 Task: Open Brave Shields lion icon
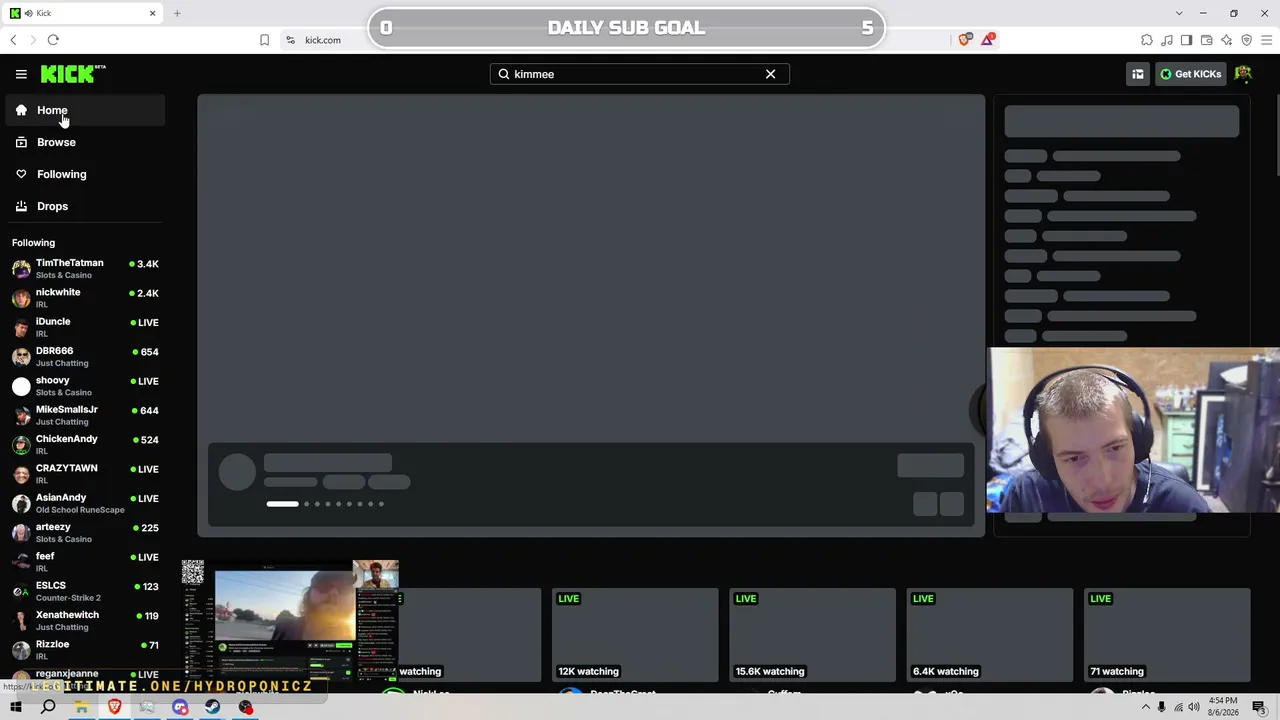pyautogui.click(x=965, y=39)
